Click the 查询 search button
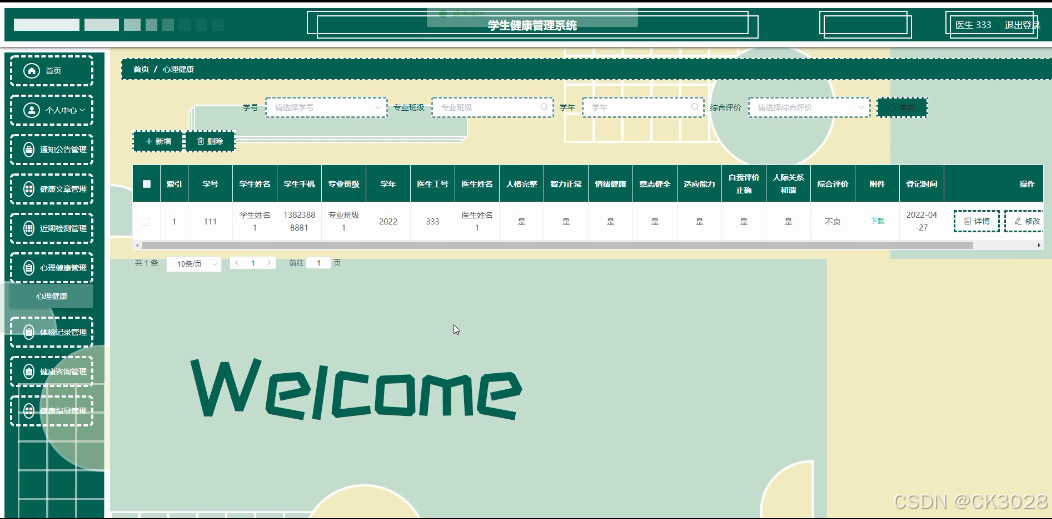This screenshot has width=1052, height=519. (x=902, y=107)
